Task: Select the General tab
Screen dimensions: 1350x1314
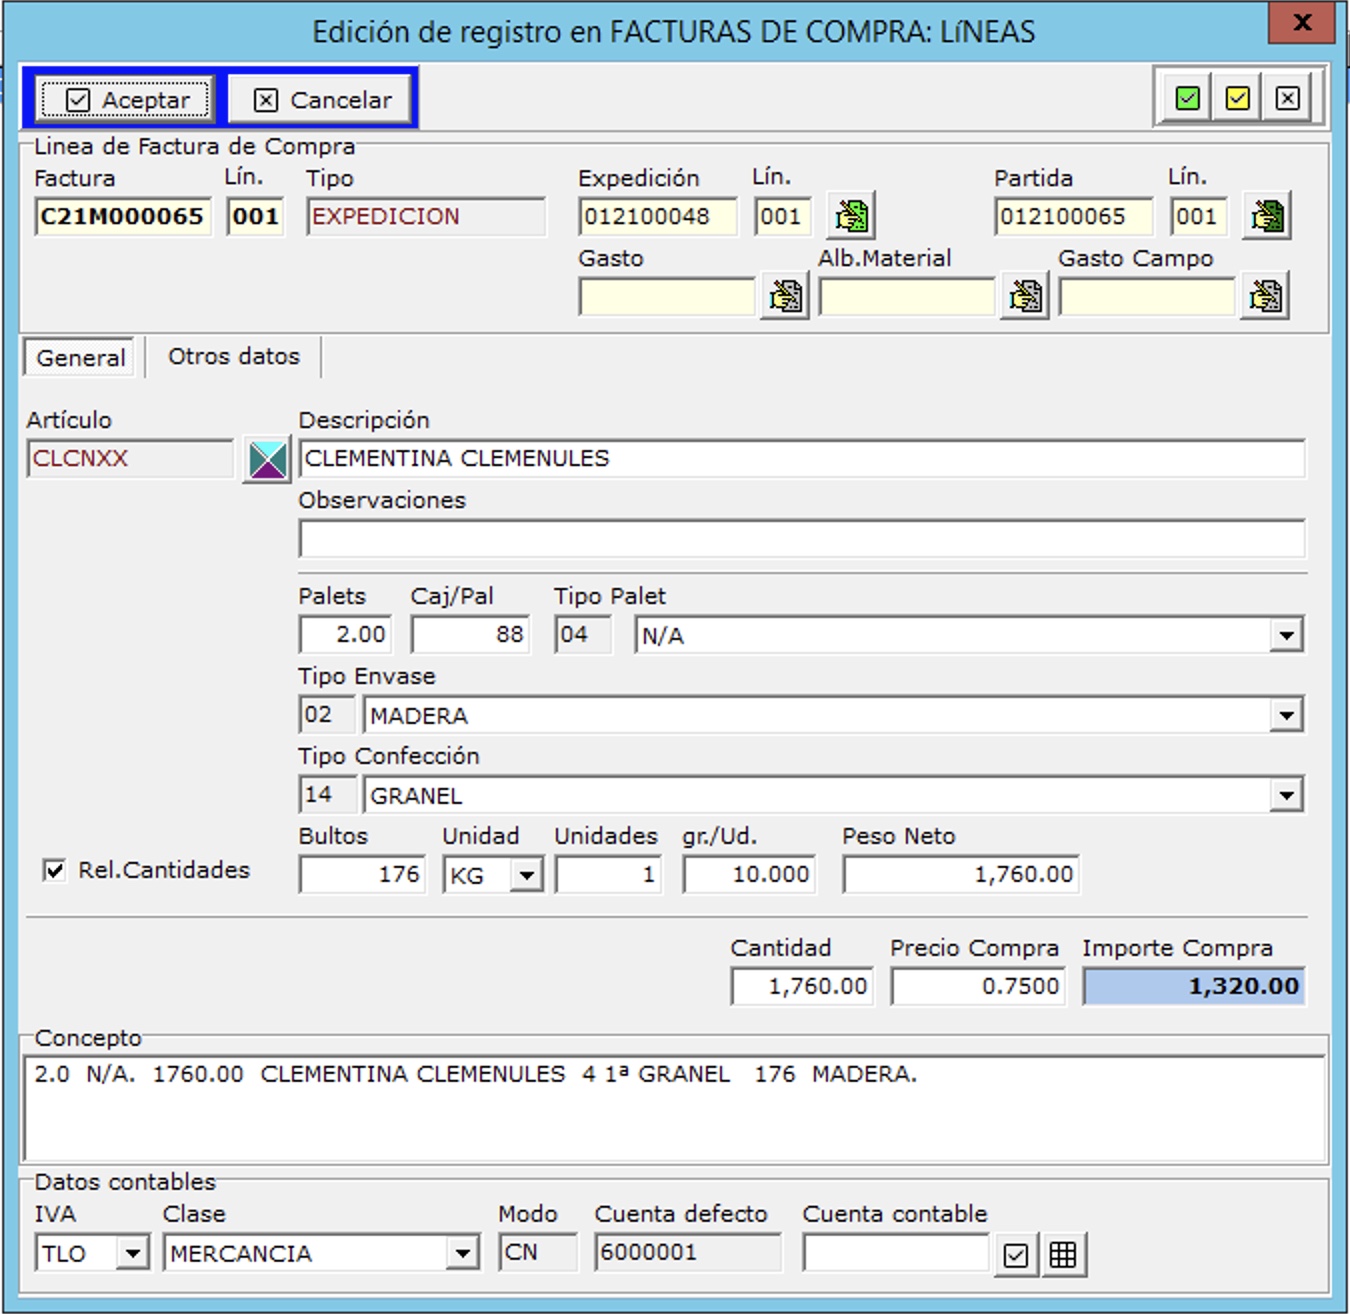Action: [81, 358]
